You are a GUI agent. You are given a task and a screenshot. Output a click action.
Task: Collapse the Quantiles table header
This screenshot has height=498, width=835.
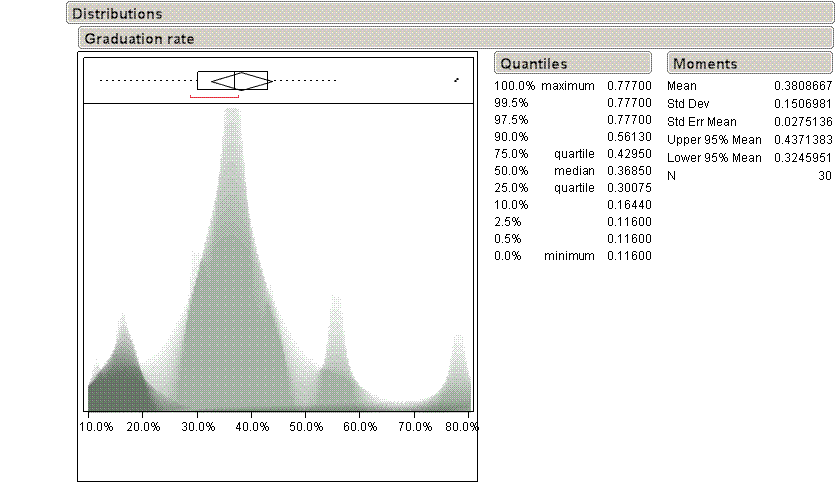click(534, 63)
